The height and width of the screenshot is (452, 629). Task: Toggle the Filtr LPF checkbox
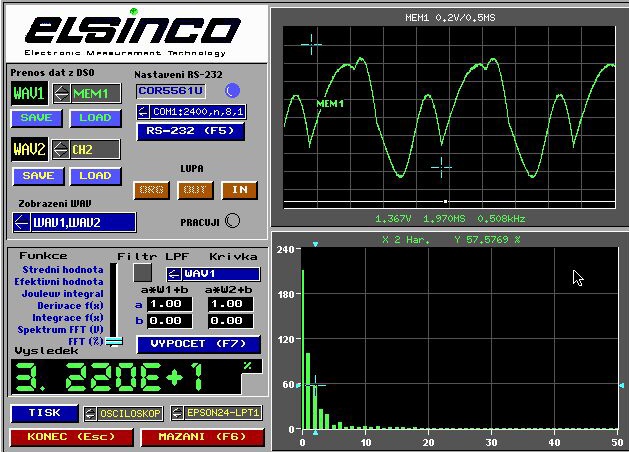[142, 273]
